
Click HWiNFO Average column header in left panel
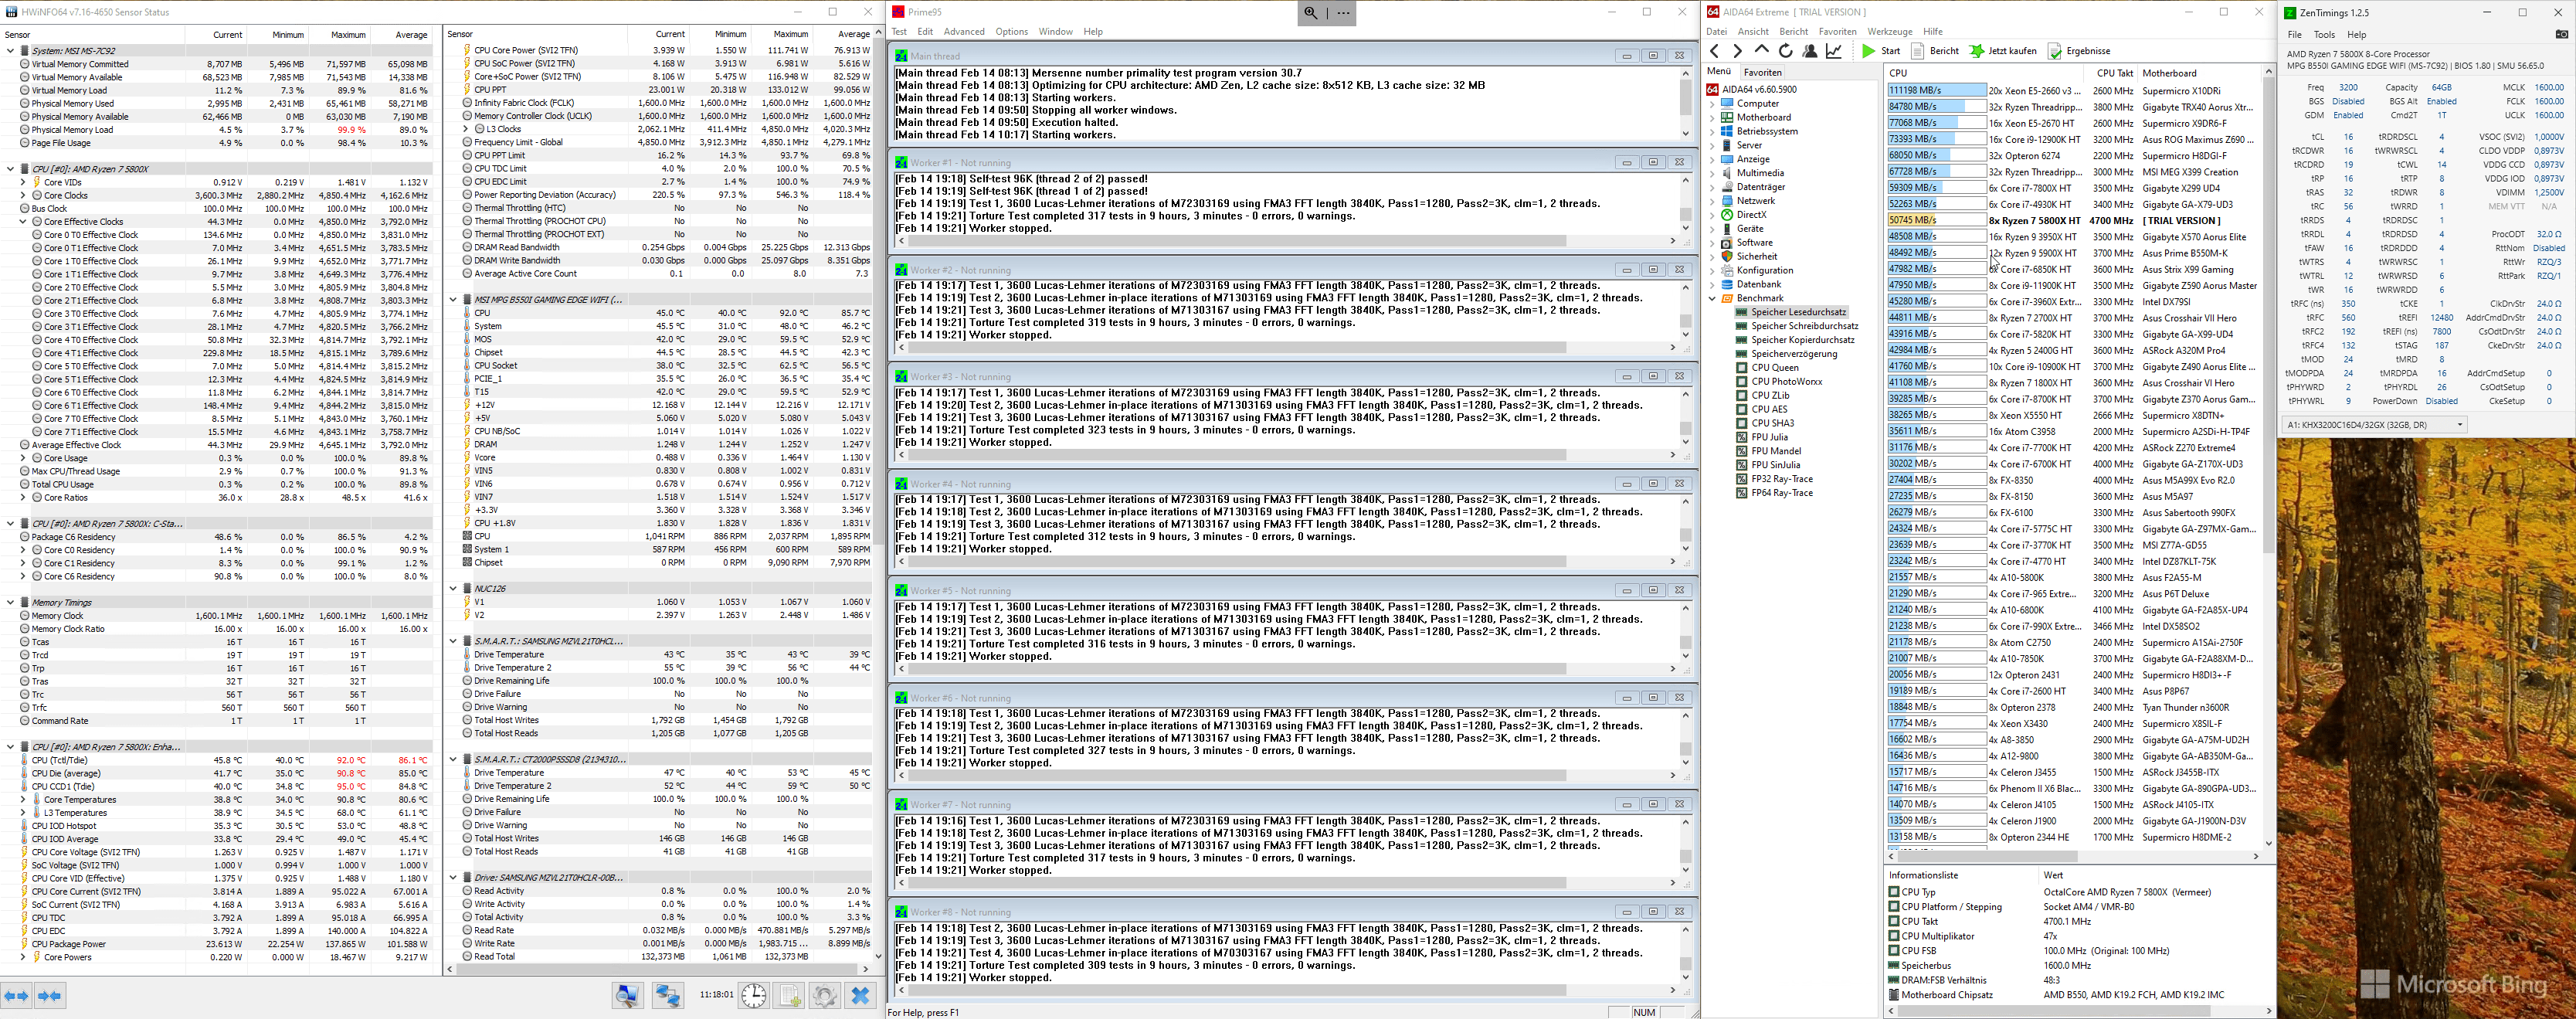pyautogui.click(x=403, y=35)
